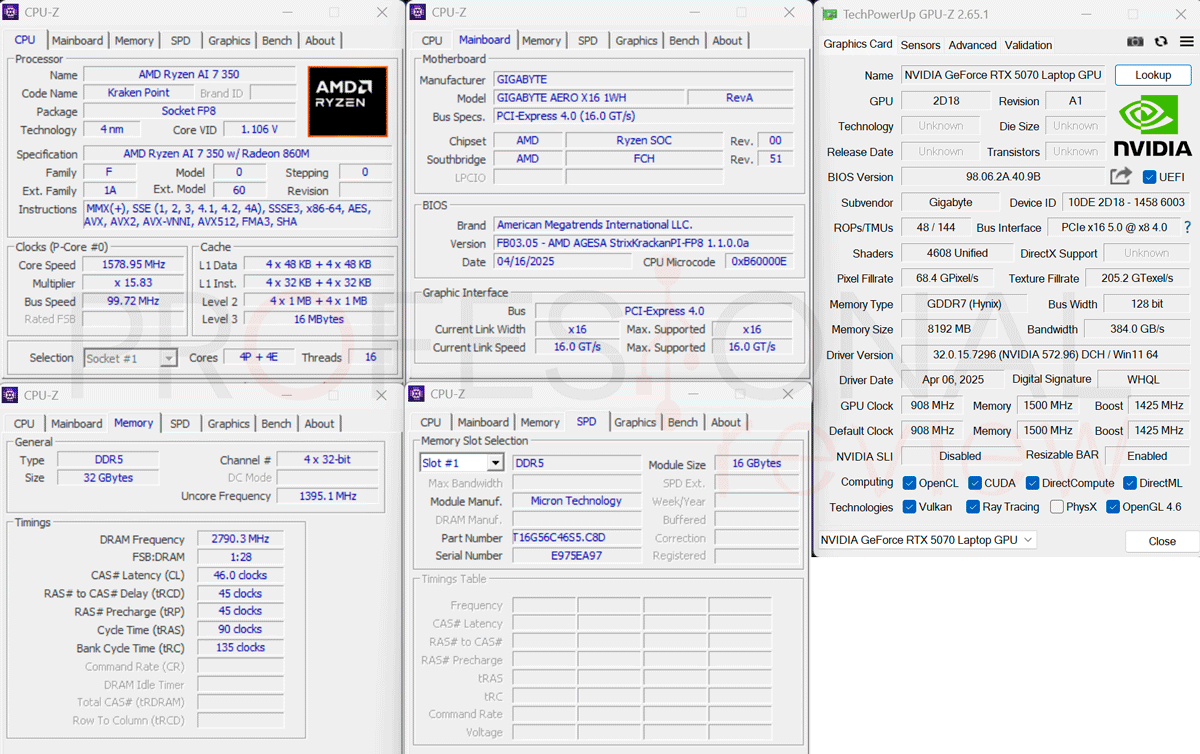Image resolution: width=1200 pixels, height=754 pixels.
Task: Open the Slot #1 memory slot dropdown
Action: (x=462, y=463)
